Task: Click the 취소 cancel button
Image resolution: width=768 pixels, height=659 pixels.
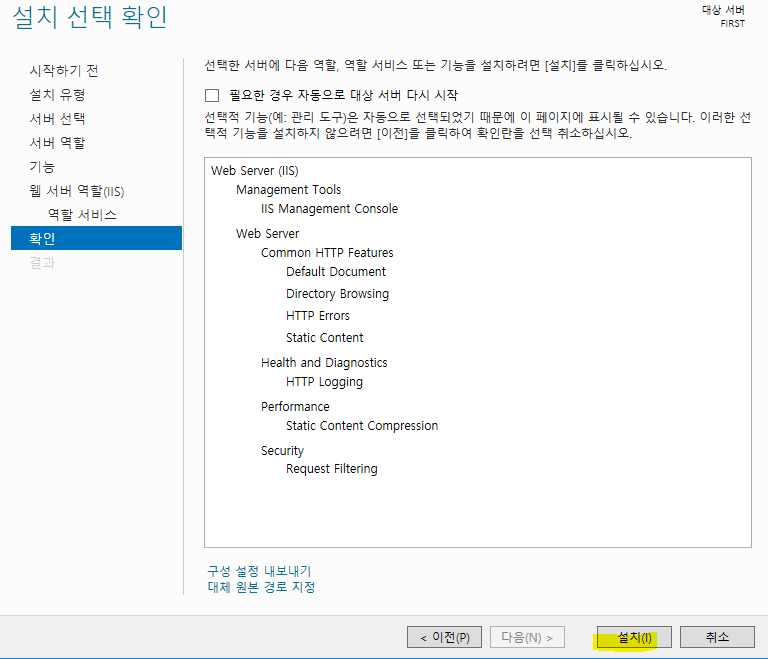Action: click(x=717, y=637)
